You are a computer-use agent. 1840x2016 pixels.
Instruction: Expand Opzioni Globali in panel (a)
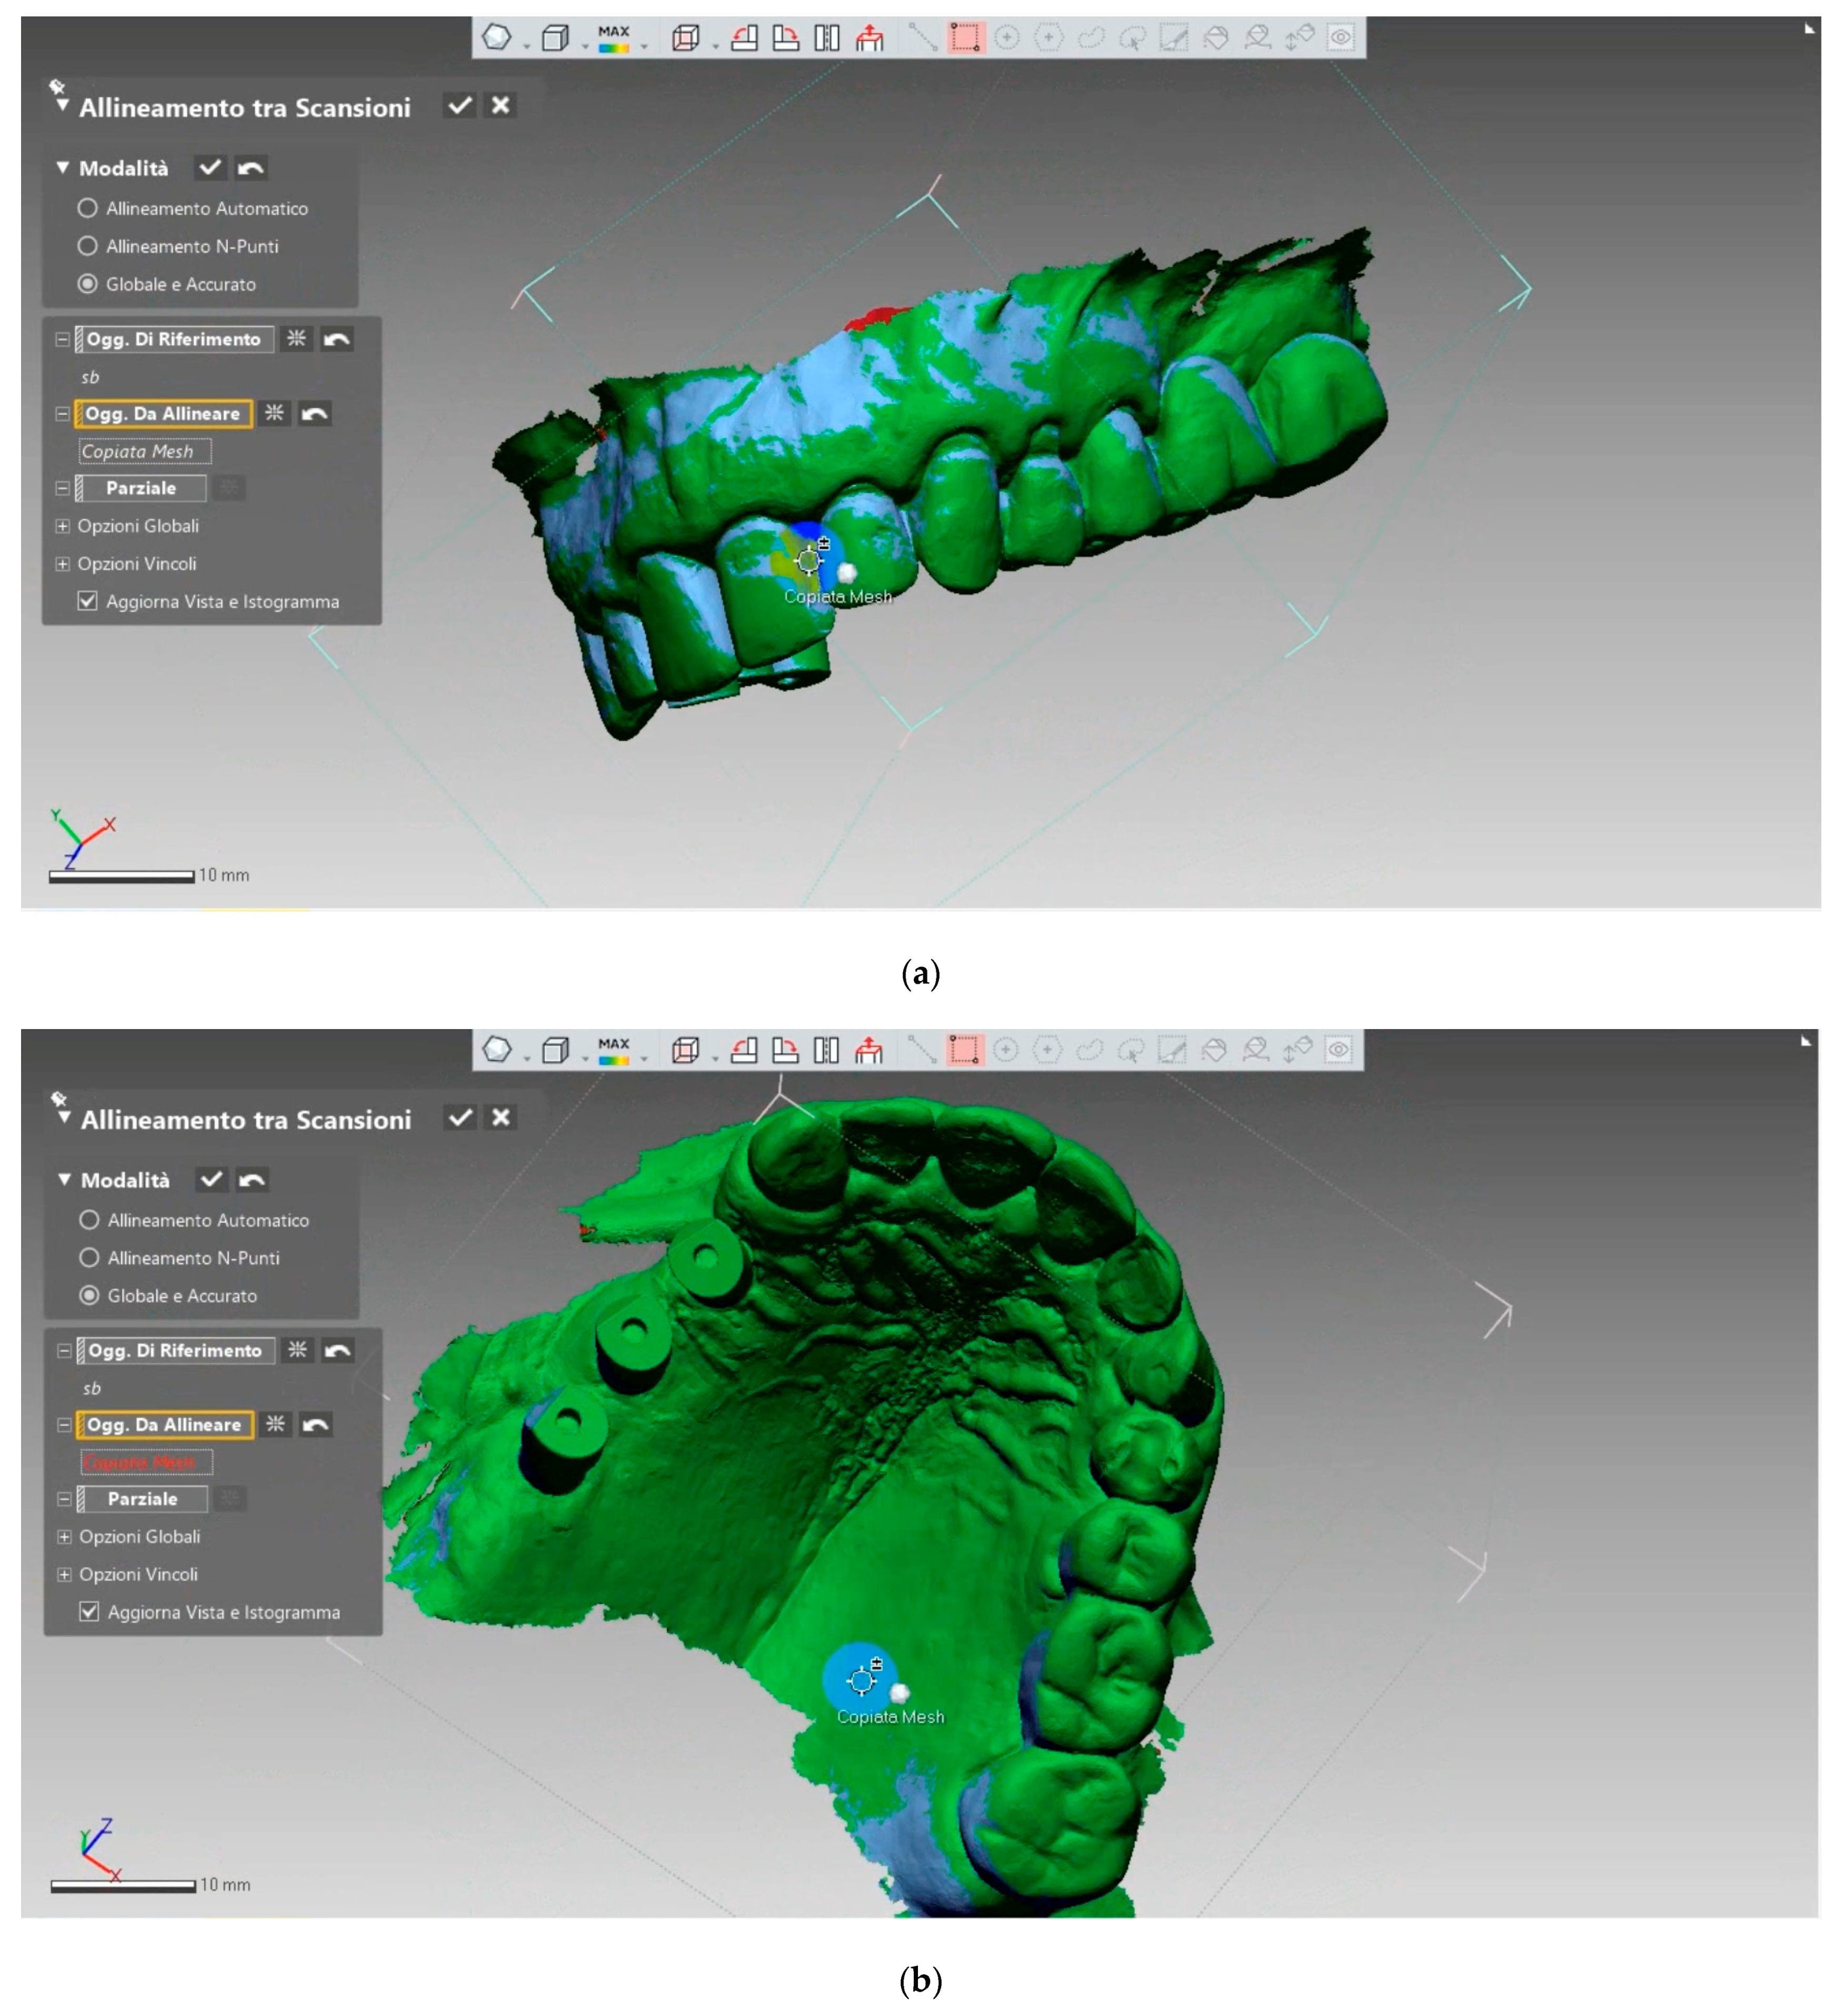click(63, 526)
